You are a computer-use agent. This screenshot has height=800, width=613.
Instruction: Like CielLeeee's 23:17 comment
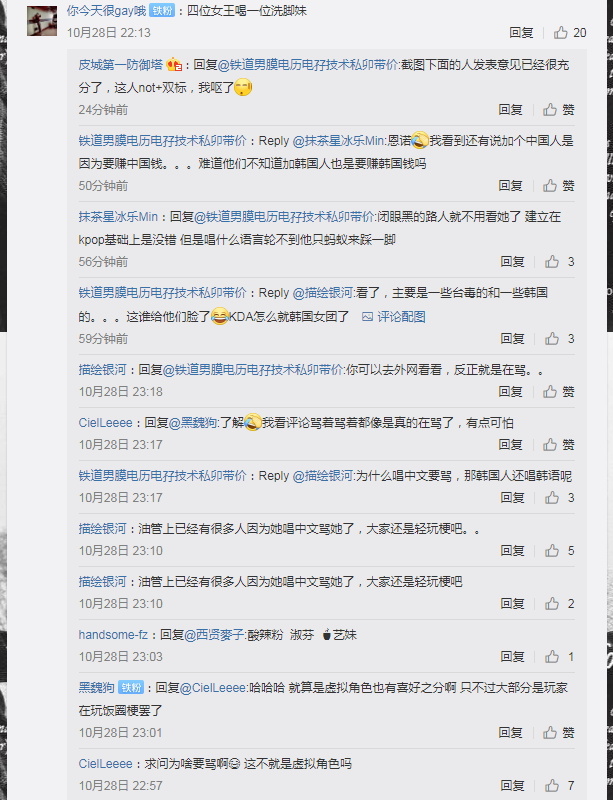pos(558,445)
